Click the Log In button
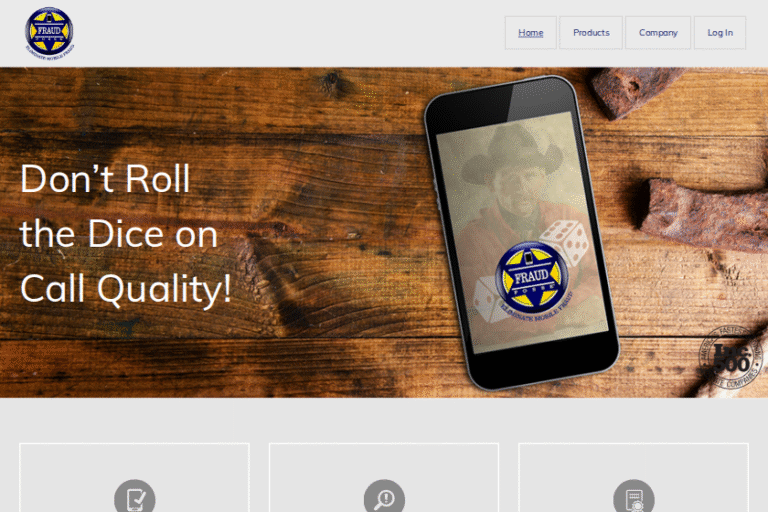 720,33
